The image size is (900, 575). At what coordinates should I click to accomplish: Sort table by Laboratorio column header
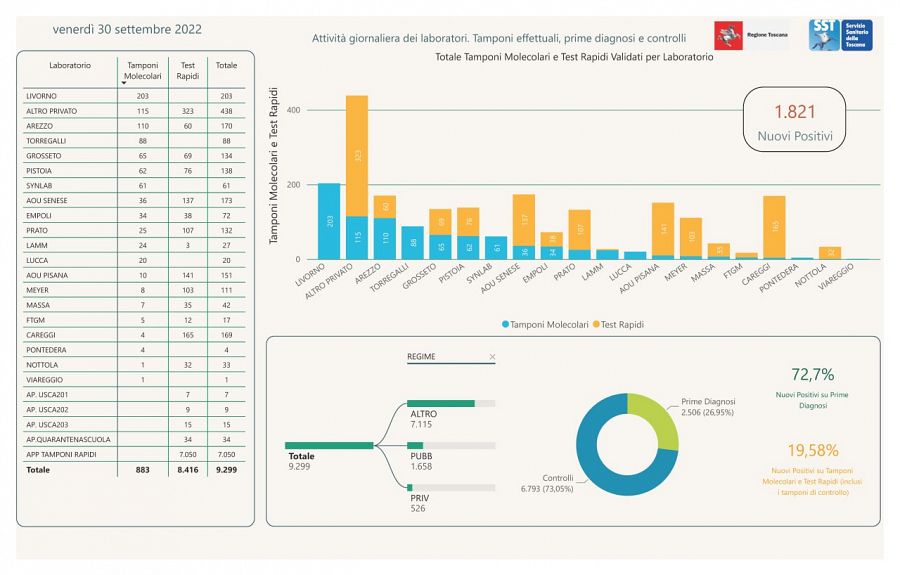70,66
